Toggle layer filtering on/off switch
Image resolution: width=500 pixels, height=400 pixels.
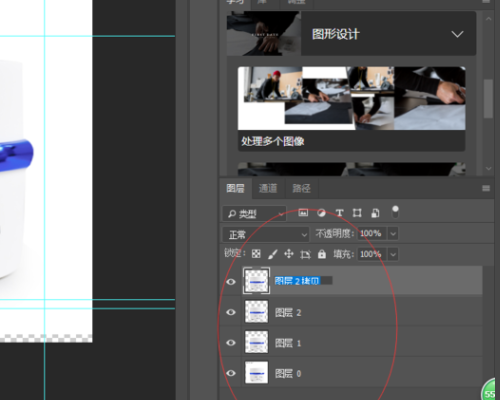pyautogui.click(x=395, y=212)
